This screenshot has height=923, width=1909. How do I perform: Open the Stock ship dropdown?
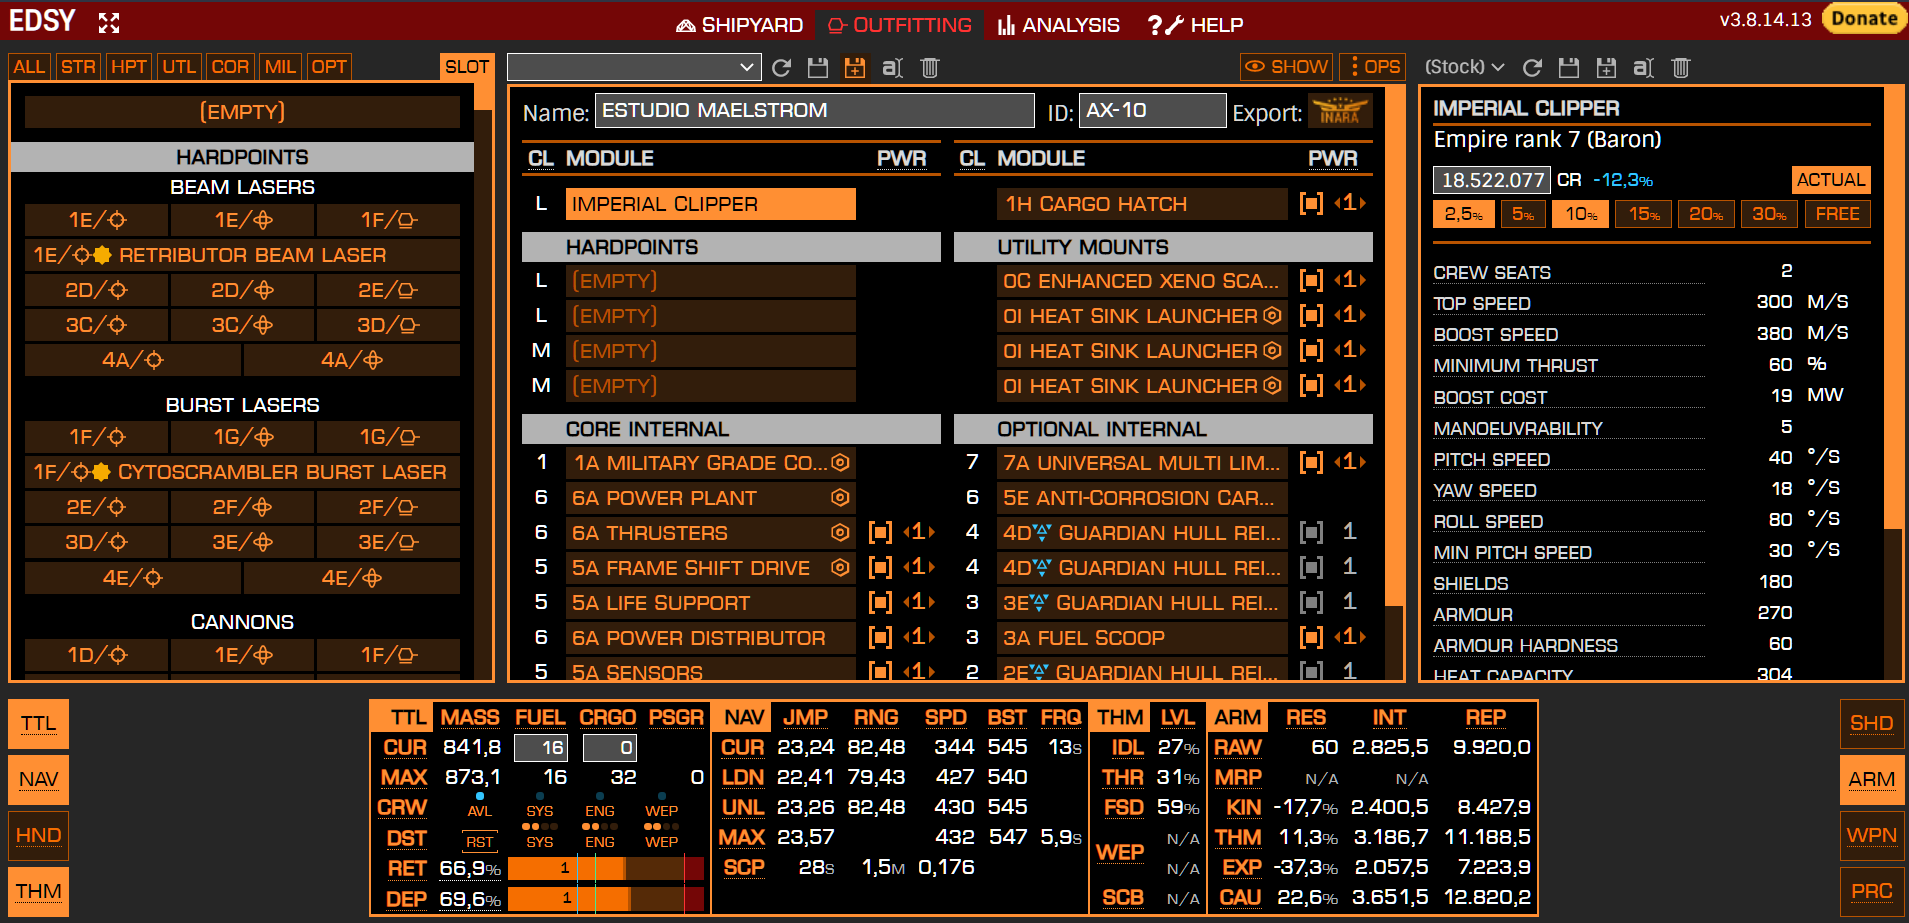coord(1465,67)
